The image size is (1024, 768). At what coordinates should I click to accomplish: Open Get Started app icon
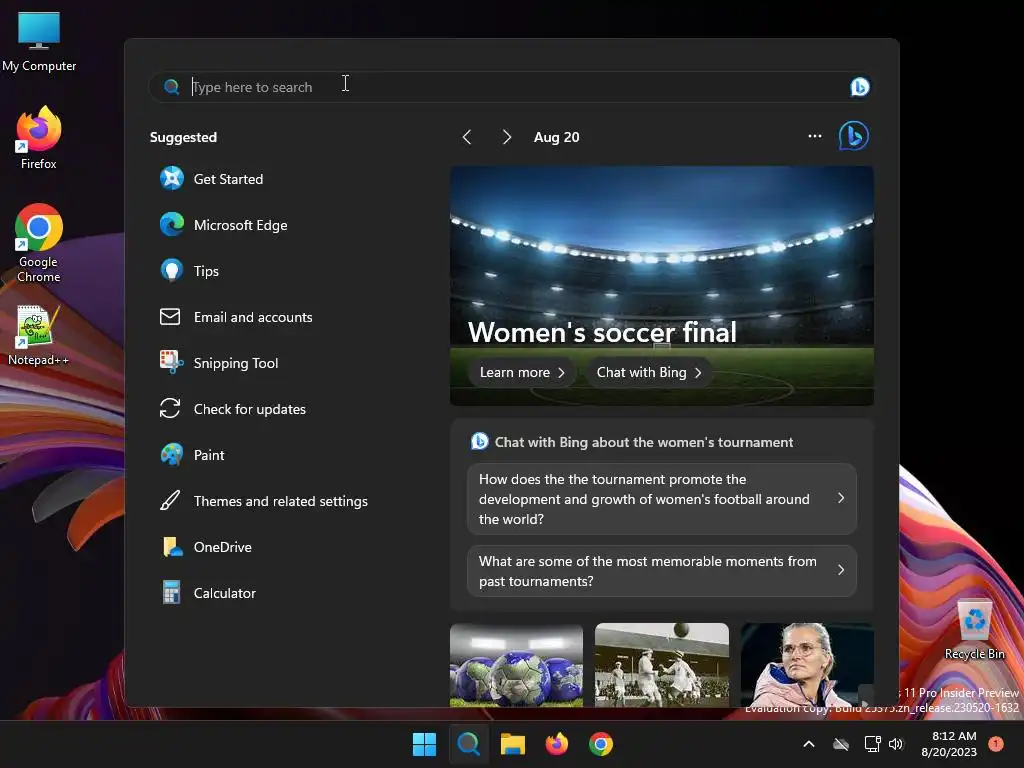pos(172,178)
